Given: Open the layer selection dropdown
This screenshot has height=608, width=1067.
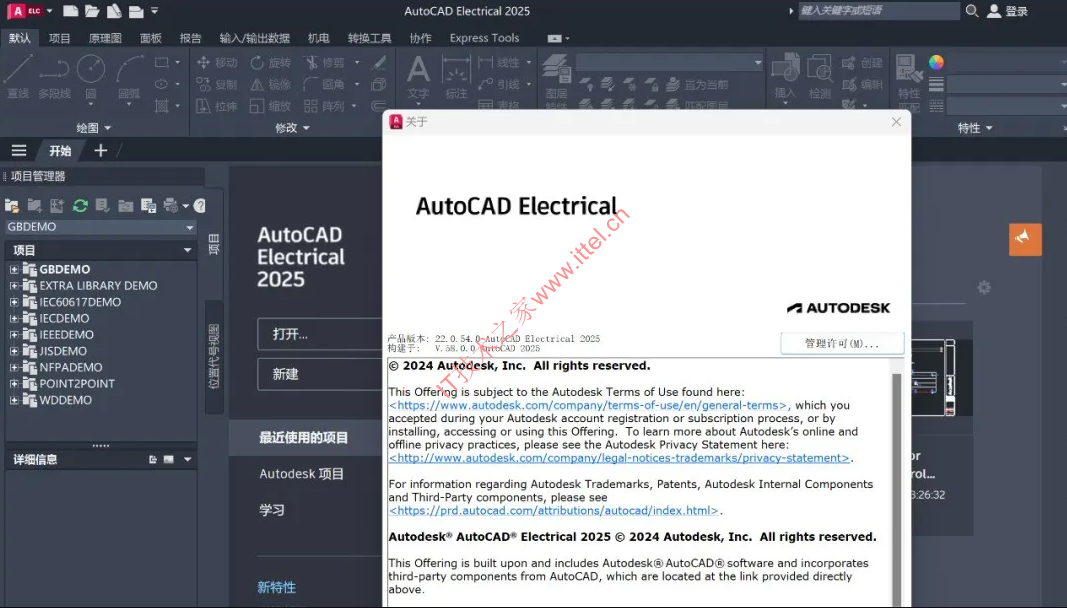Looking at the screenshot, I should (x=670, y=63).
